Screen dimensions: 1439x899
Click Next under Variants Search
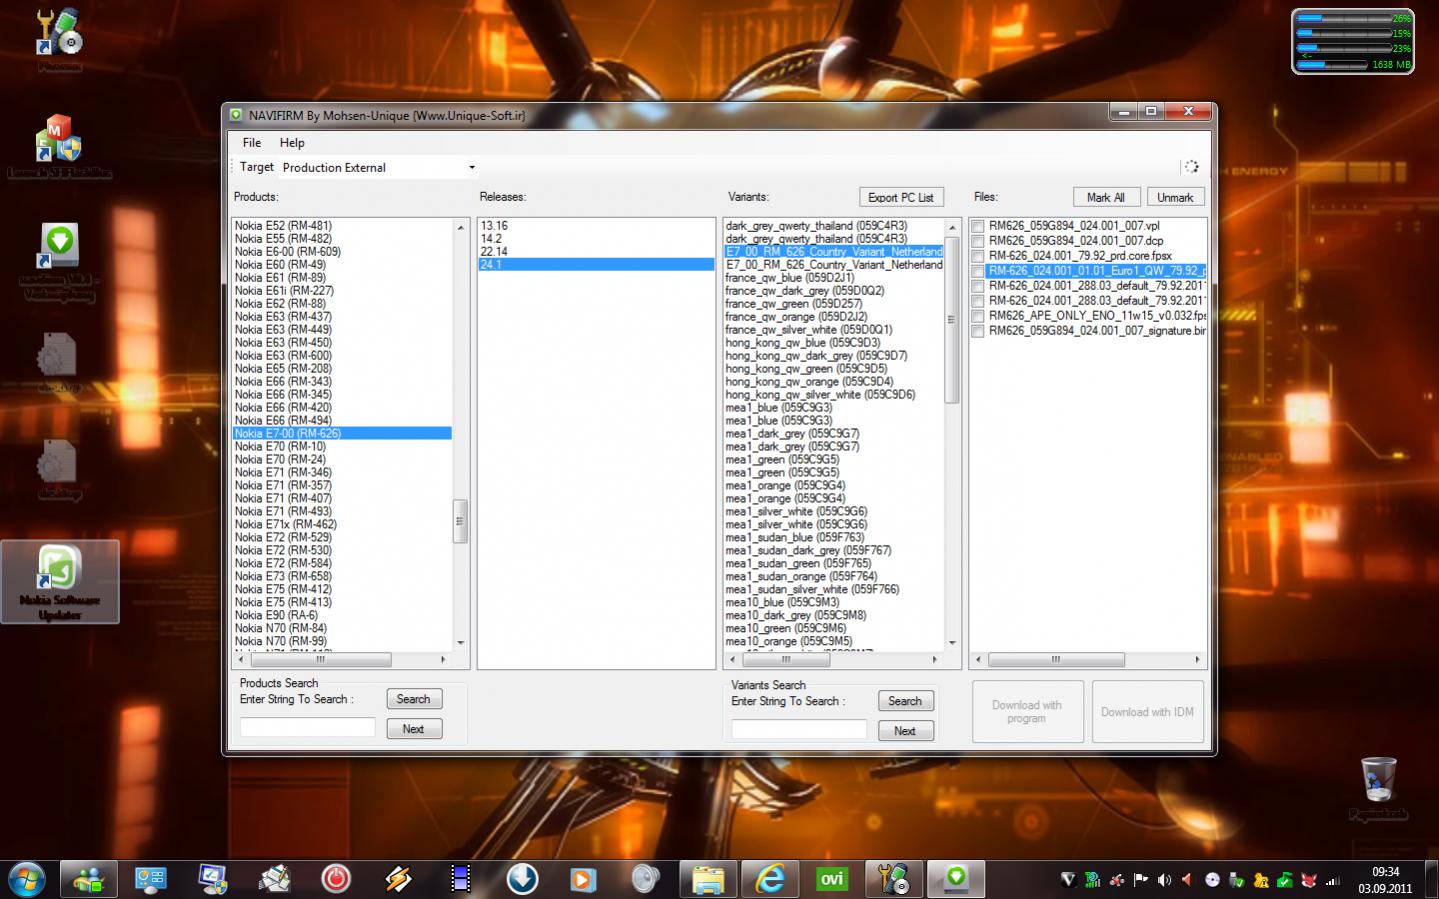pyautogui.click(x=906, y=731)
